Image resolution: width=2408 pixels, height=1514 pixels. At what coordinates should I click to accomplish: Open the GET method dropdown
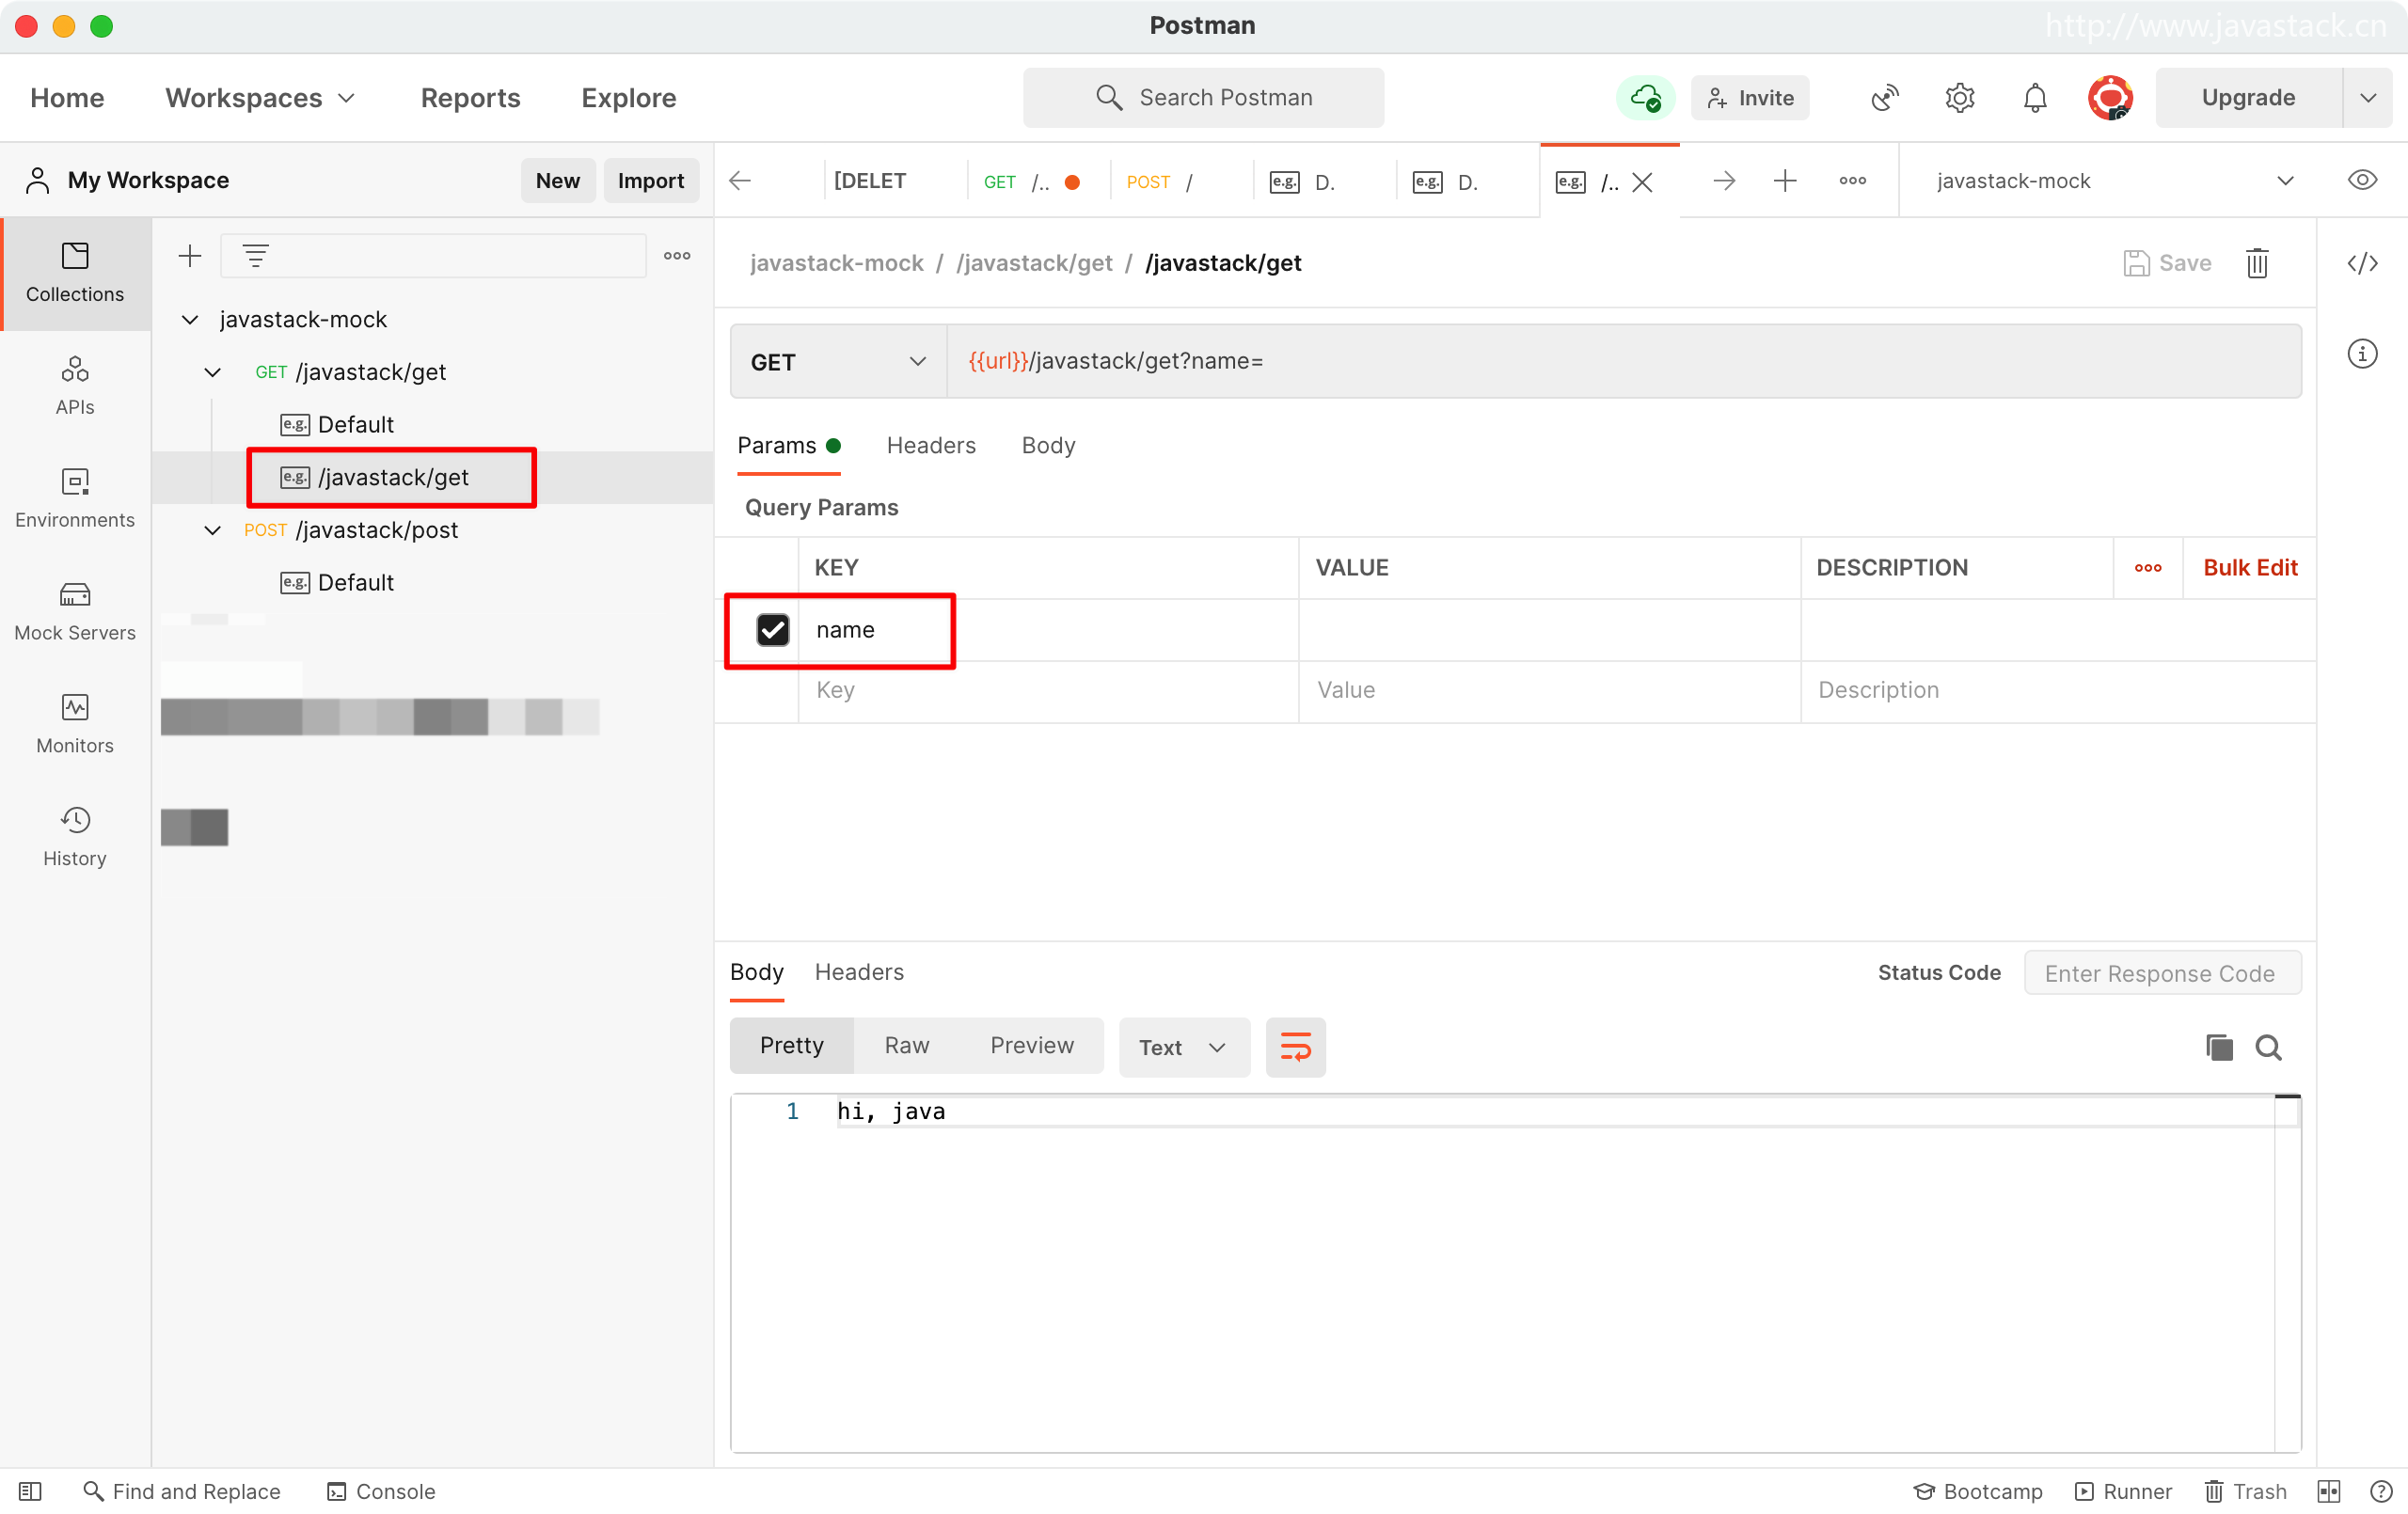click(838, 362)
